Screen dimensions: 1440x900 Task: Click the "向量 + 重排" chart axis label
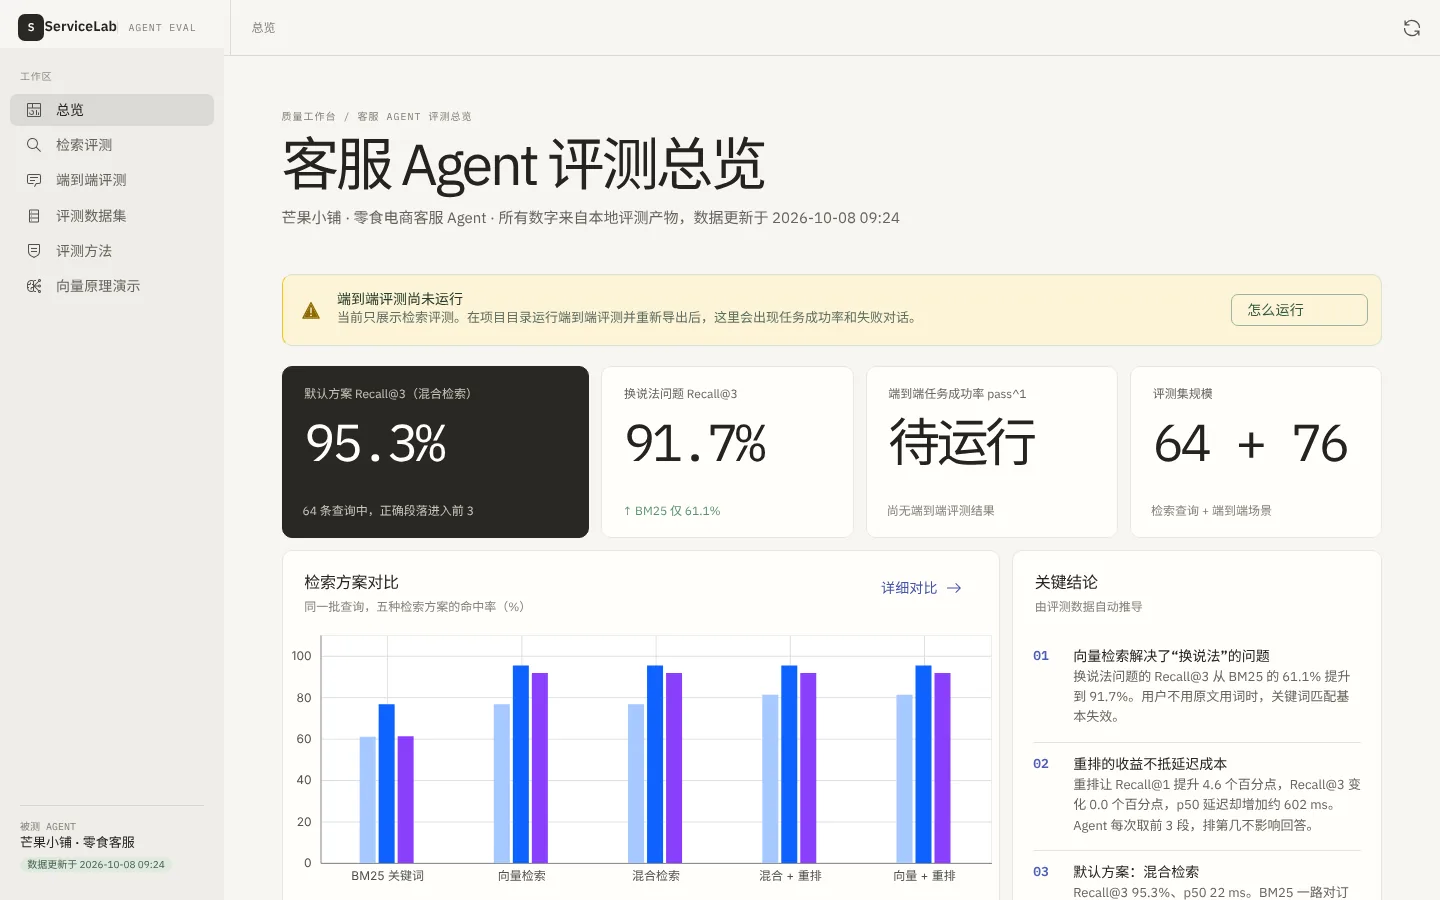tap(924, 876)
